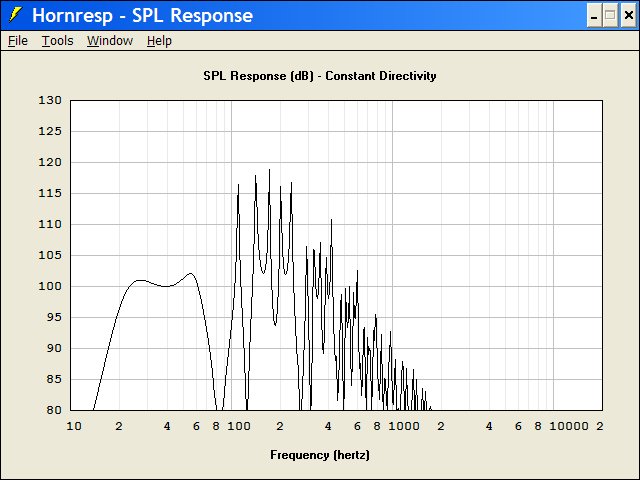Screen dimensions: 640x480
Task: Click the 95 dB axis label
Action: (53, 317)
